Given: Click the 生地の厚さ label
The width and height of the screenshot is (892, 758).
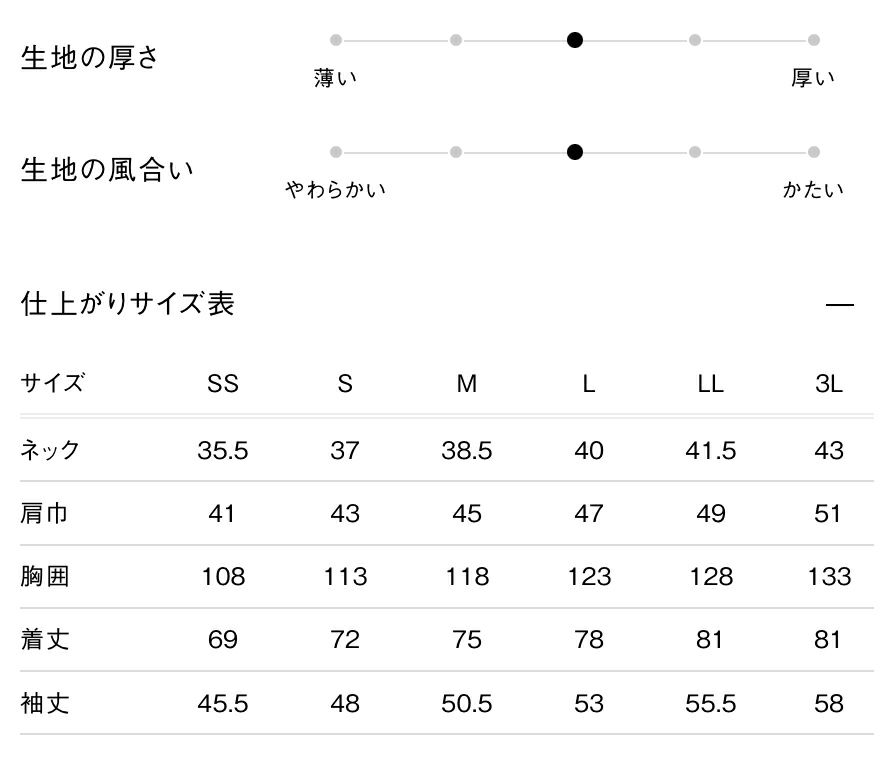Looking at the screenshot, I should coord(90,57).
